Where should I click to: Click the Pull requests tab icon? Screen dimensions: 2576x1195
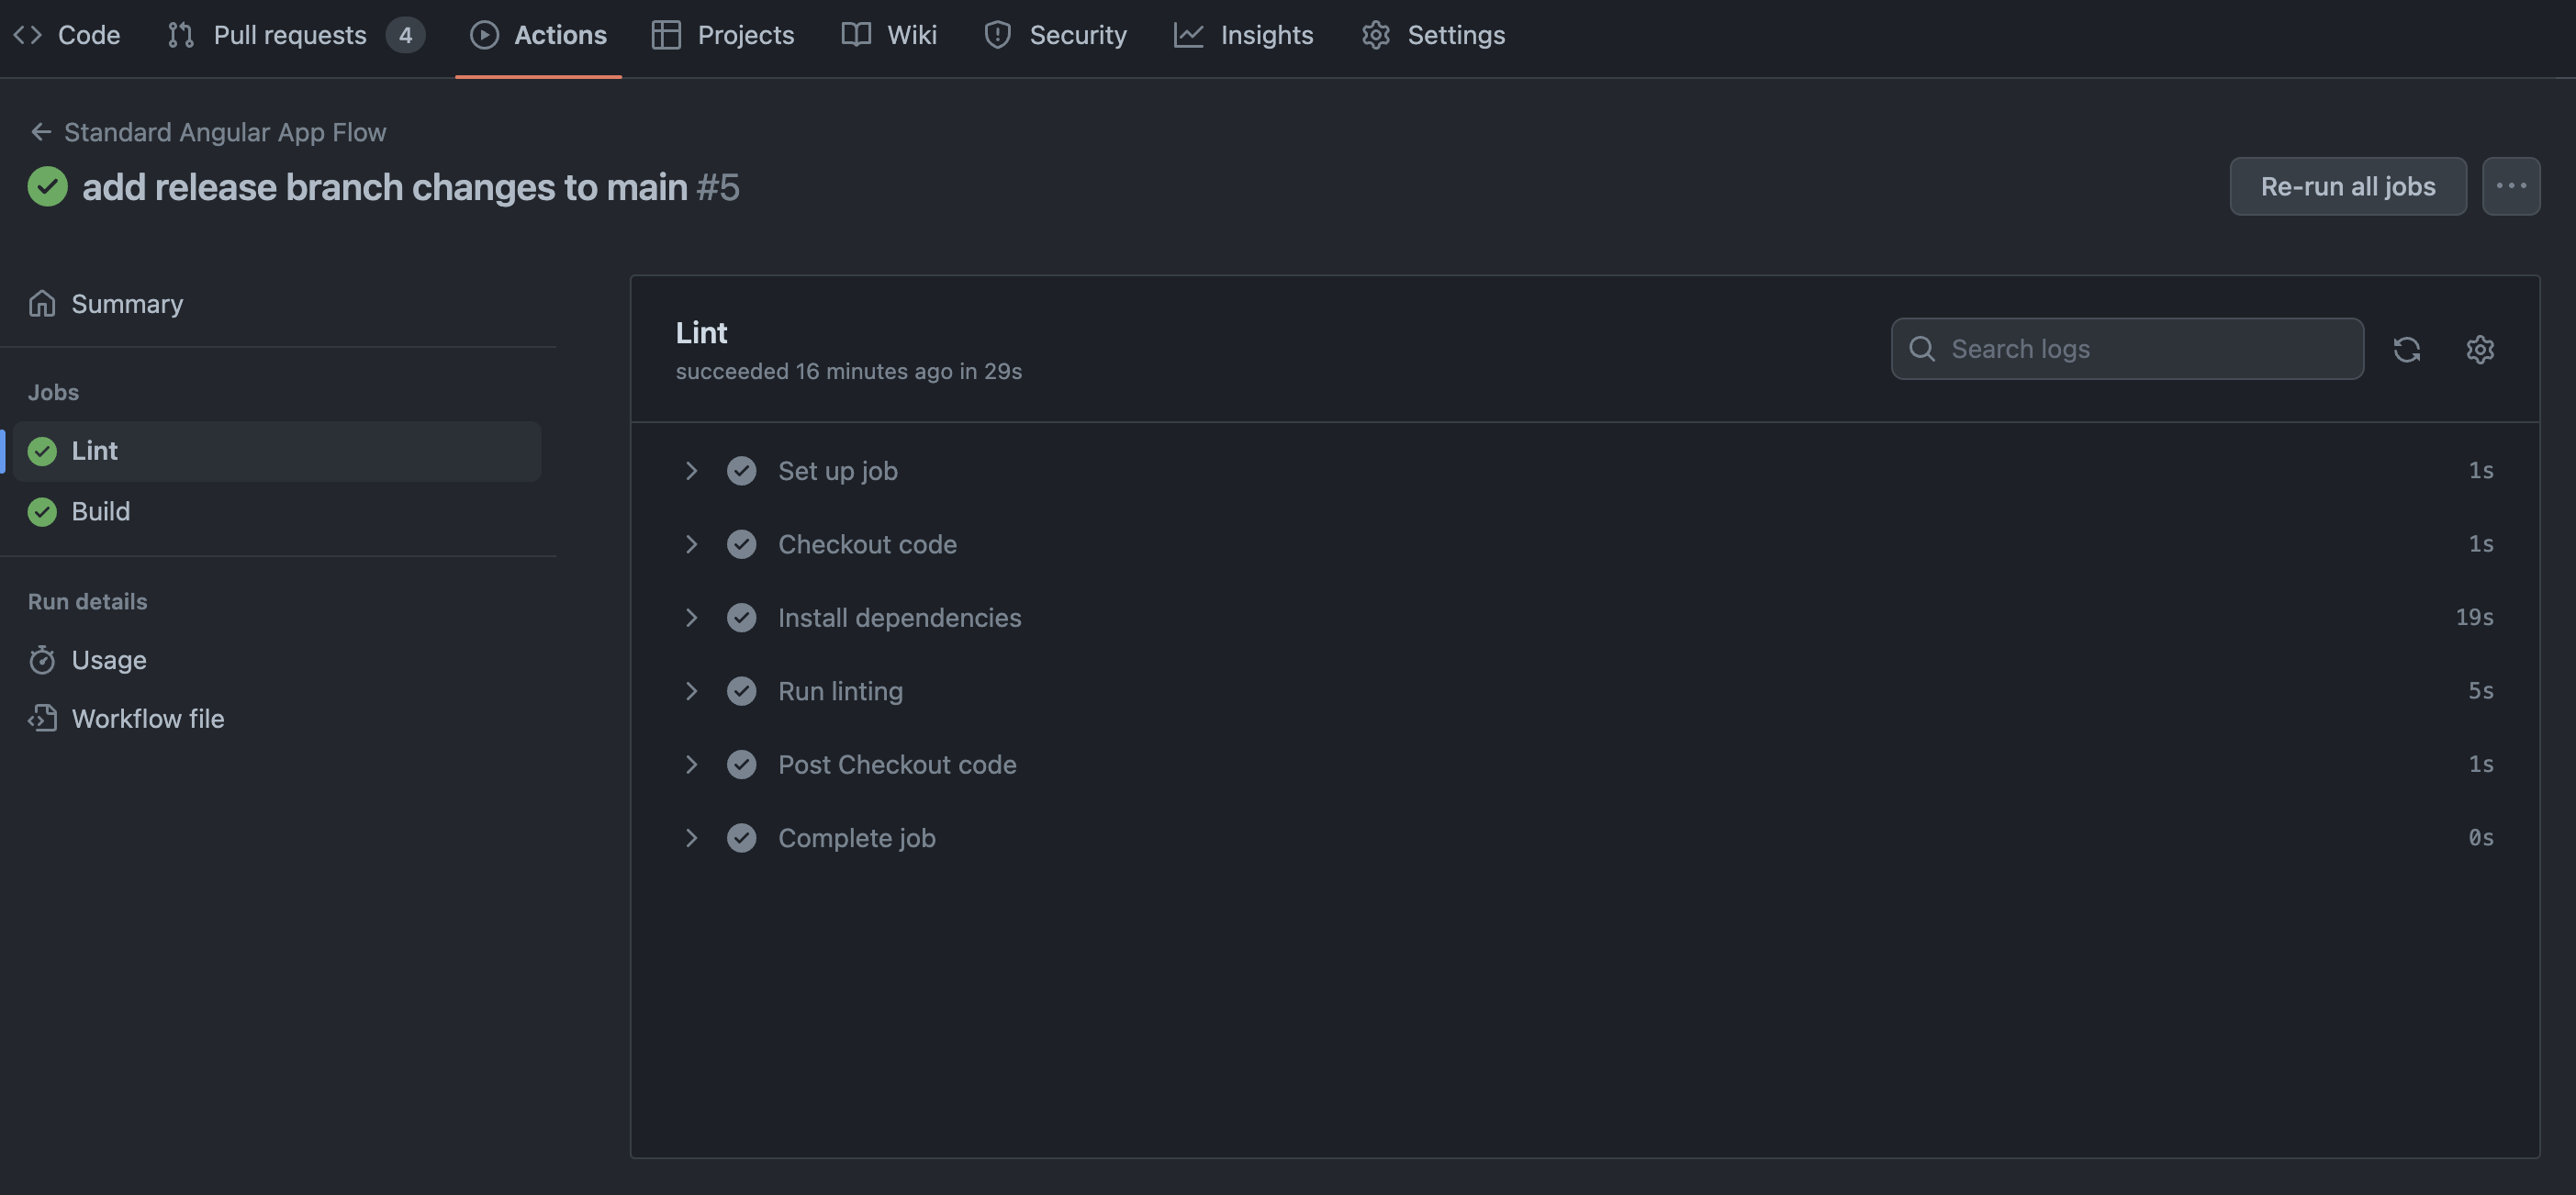(x=179, y=35)
